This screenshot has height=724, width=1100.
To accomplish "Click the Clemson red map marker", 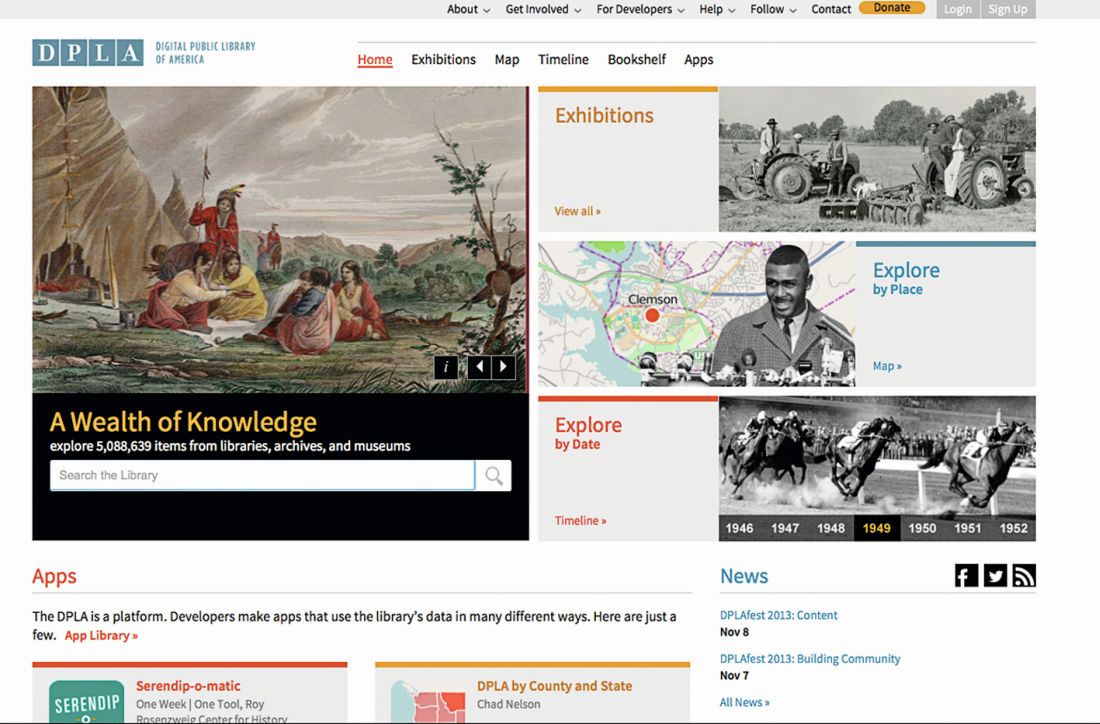I will (652, 316).
